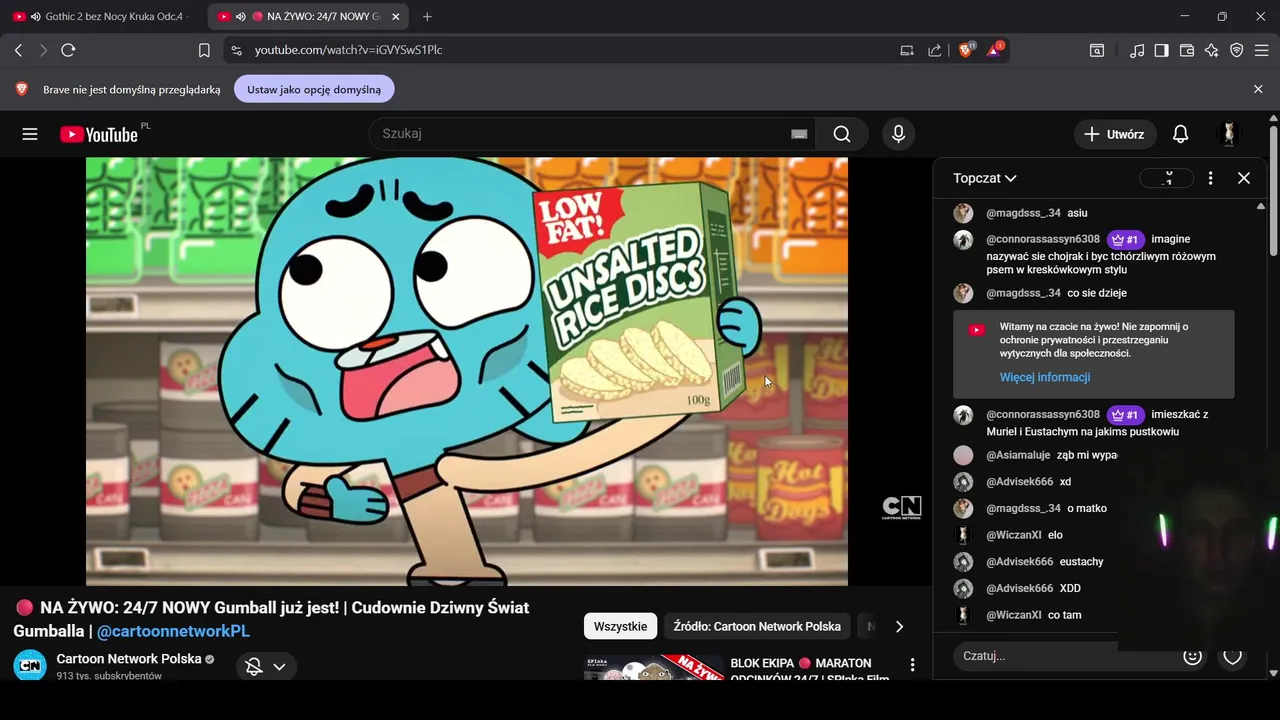This screenshot has height=720, width=1280.
Task: Open options for BLOK EKIPA video
Action: [912, 665]
